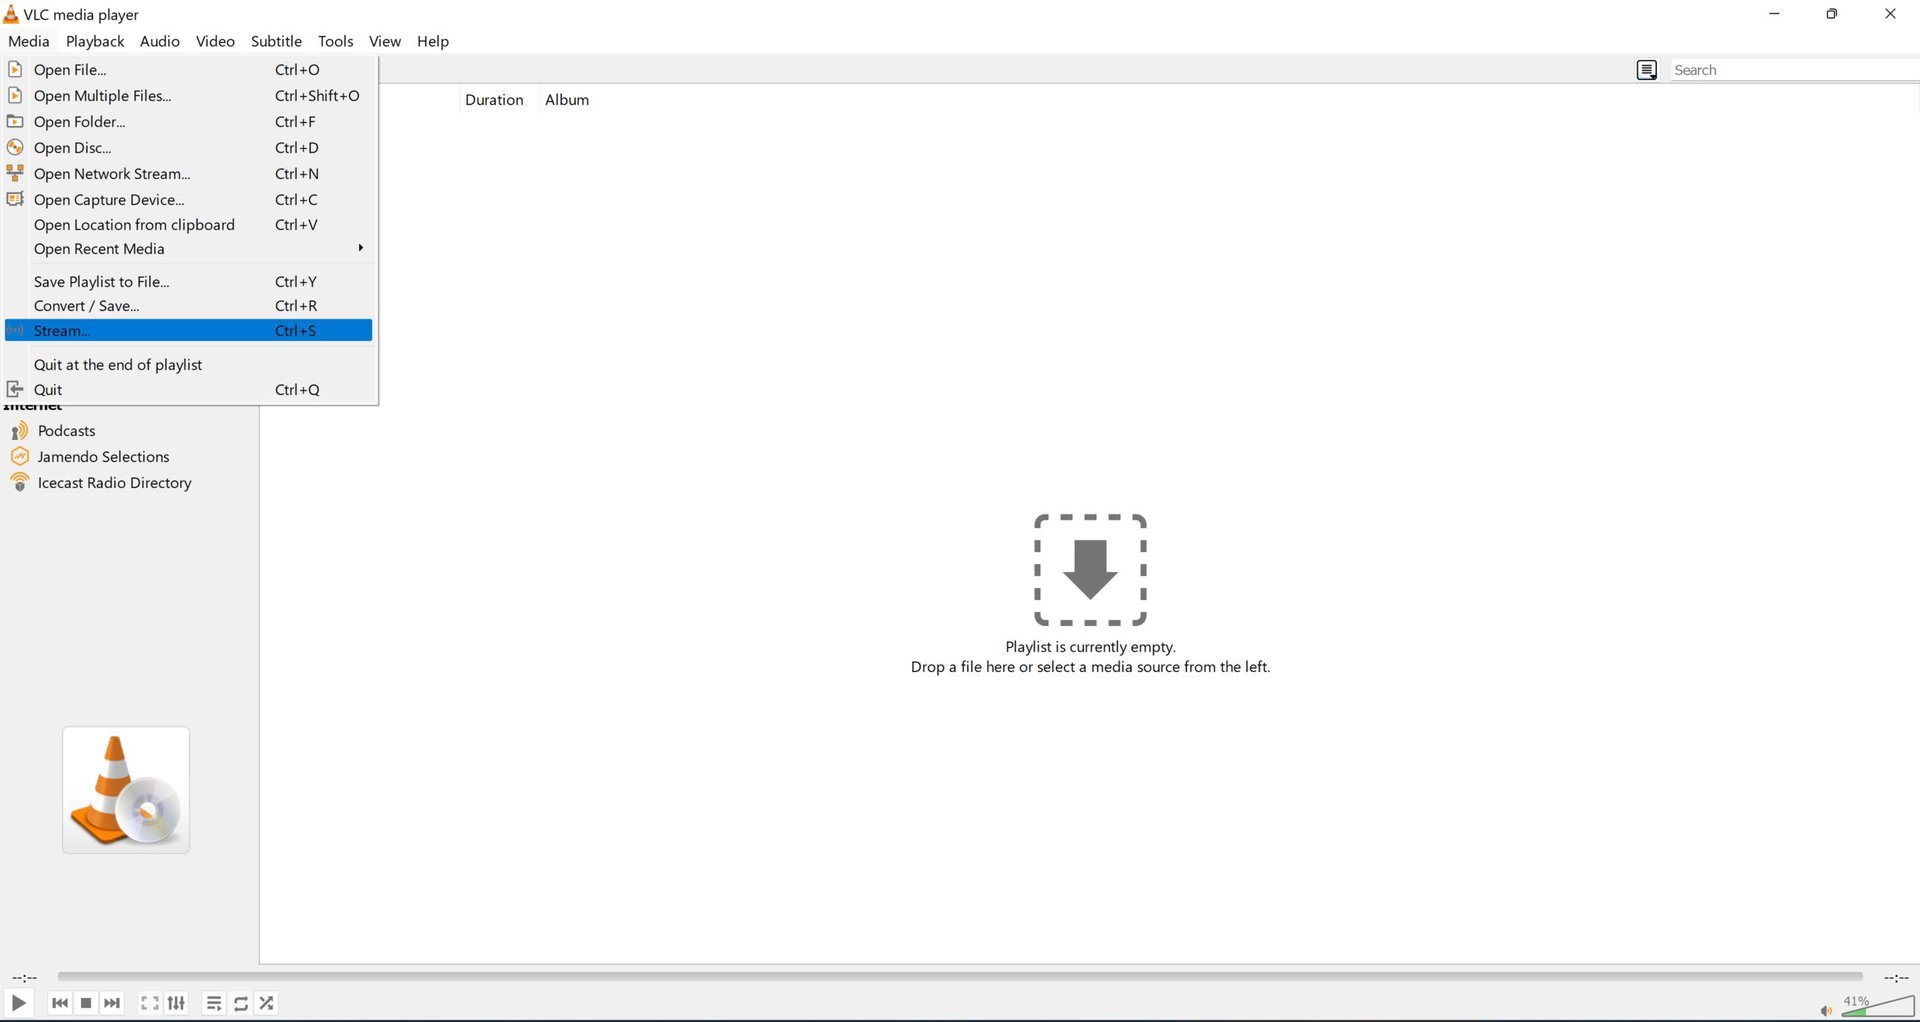The height and width of the screenshot is (1022, 1920).
Task: Open the extended settings equalizer panel
Action: [x=176, y=1002]
